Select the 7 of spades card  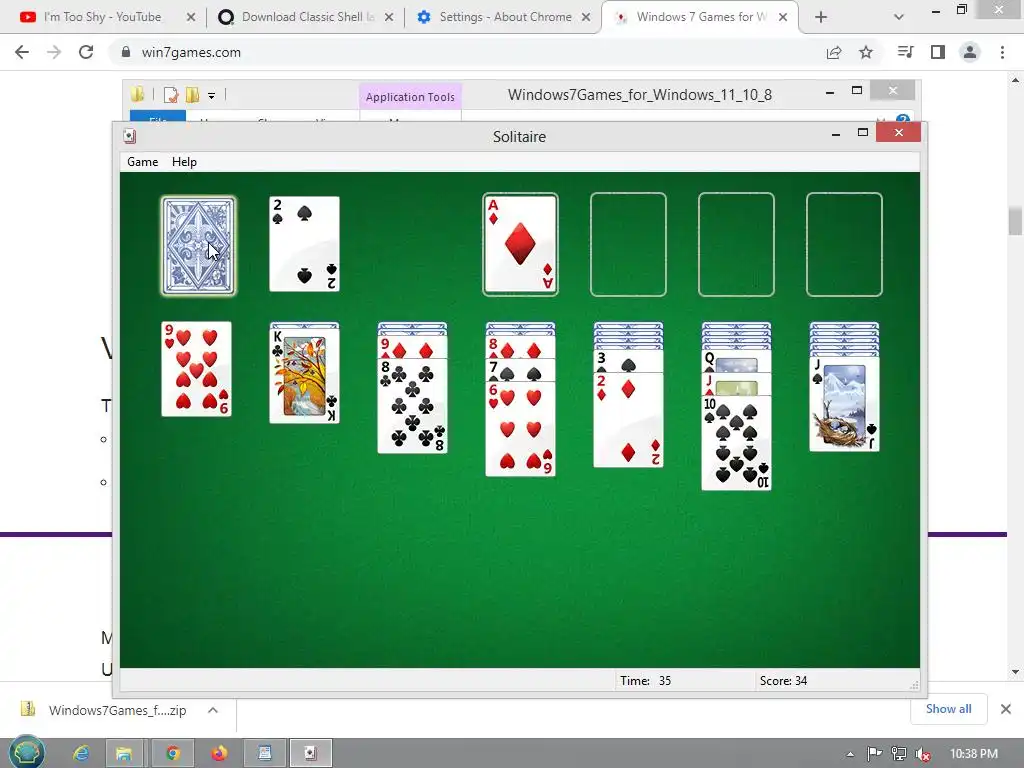(x=520, y=371)
